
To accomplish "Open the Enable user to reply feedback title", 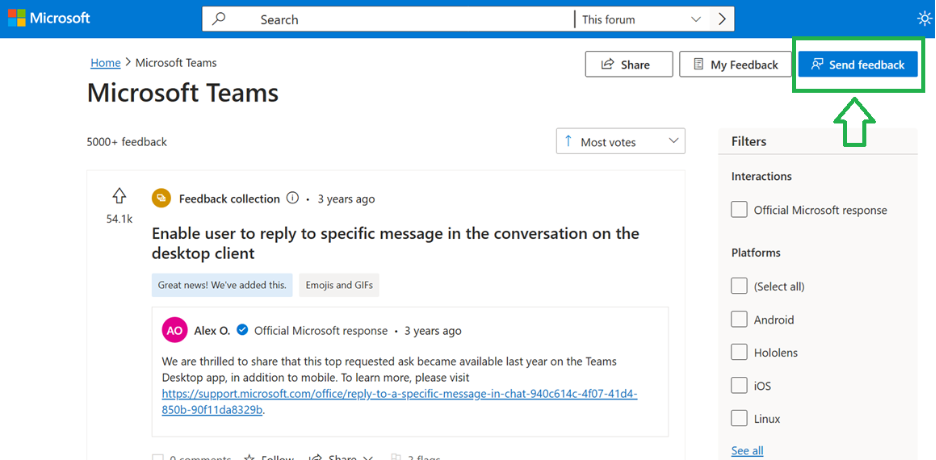I will pos(395,243).
